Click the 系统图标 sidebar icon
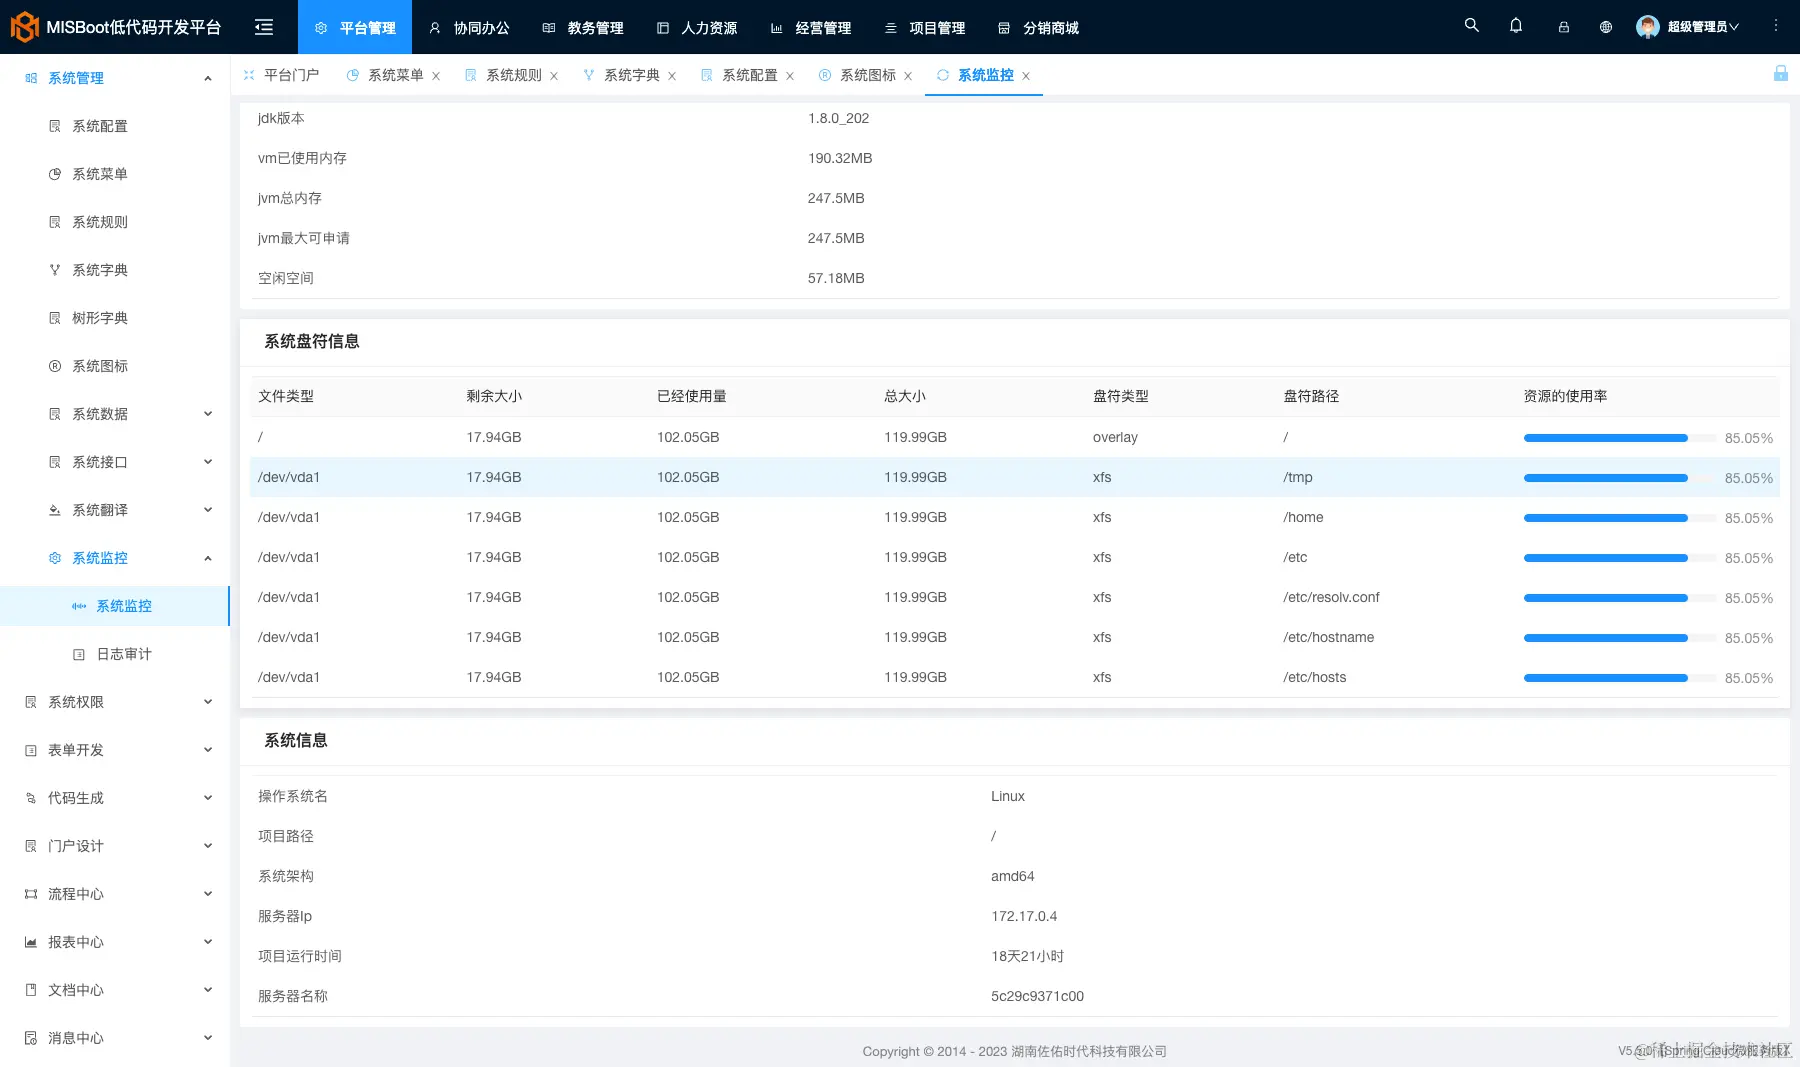The width and height of the screenshot is (1800, 1067). (55, 366)
